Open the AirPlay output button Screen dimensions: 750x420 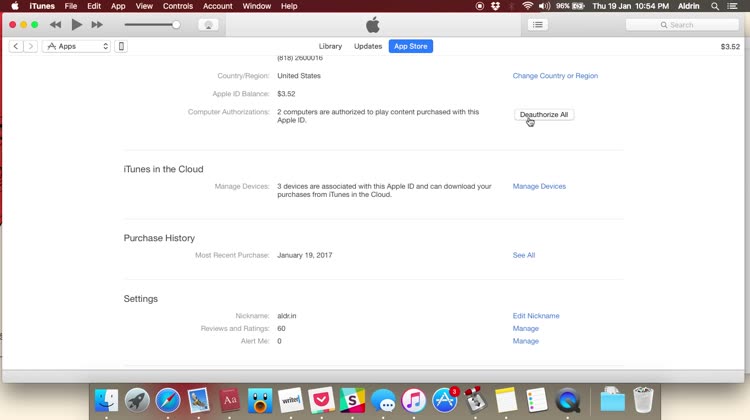[x=209, y=25]
